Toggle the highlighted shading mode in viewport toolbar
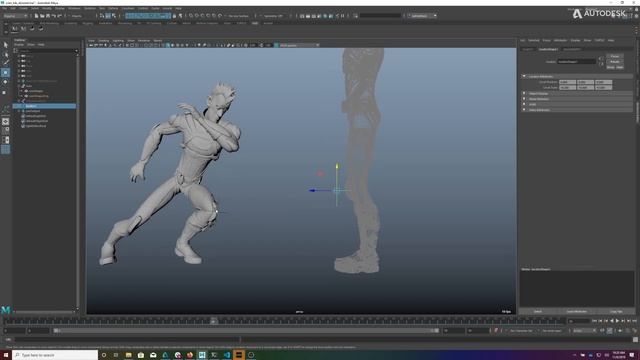 (168, 45)
